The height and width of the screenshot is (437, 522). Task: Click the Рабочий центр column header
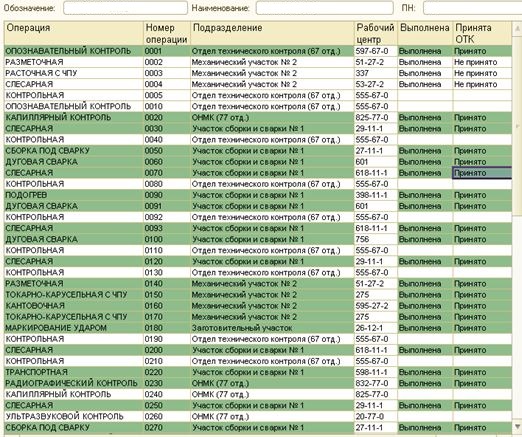click(376, 33)
